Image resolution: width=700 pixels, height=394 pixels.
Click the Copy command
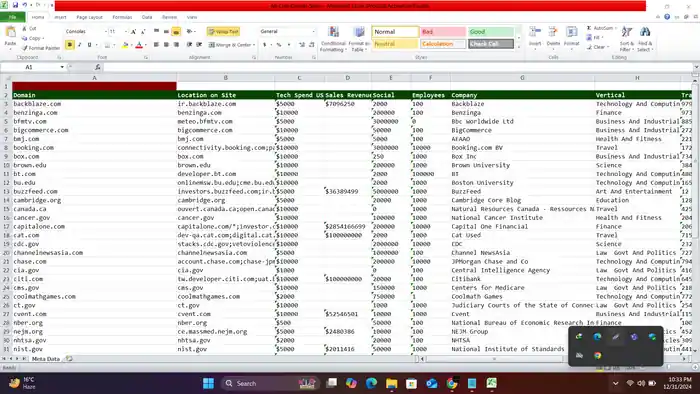coord(32,38)
